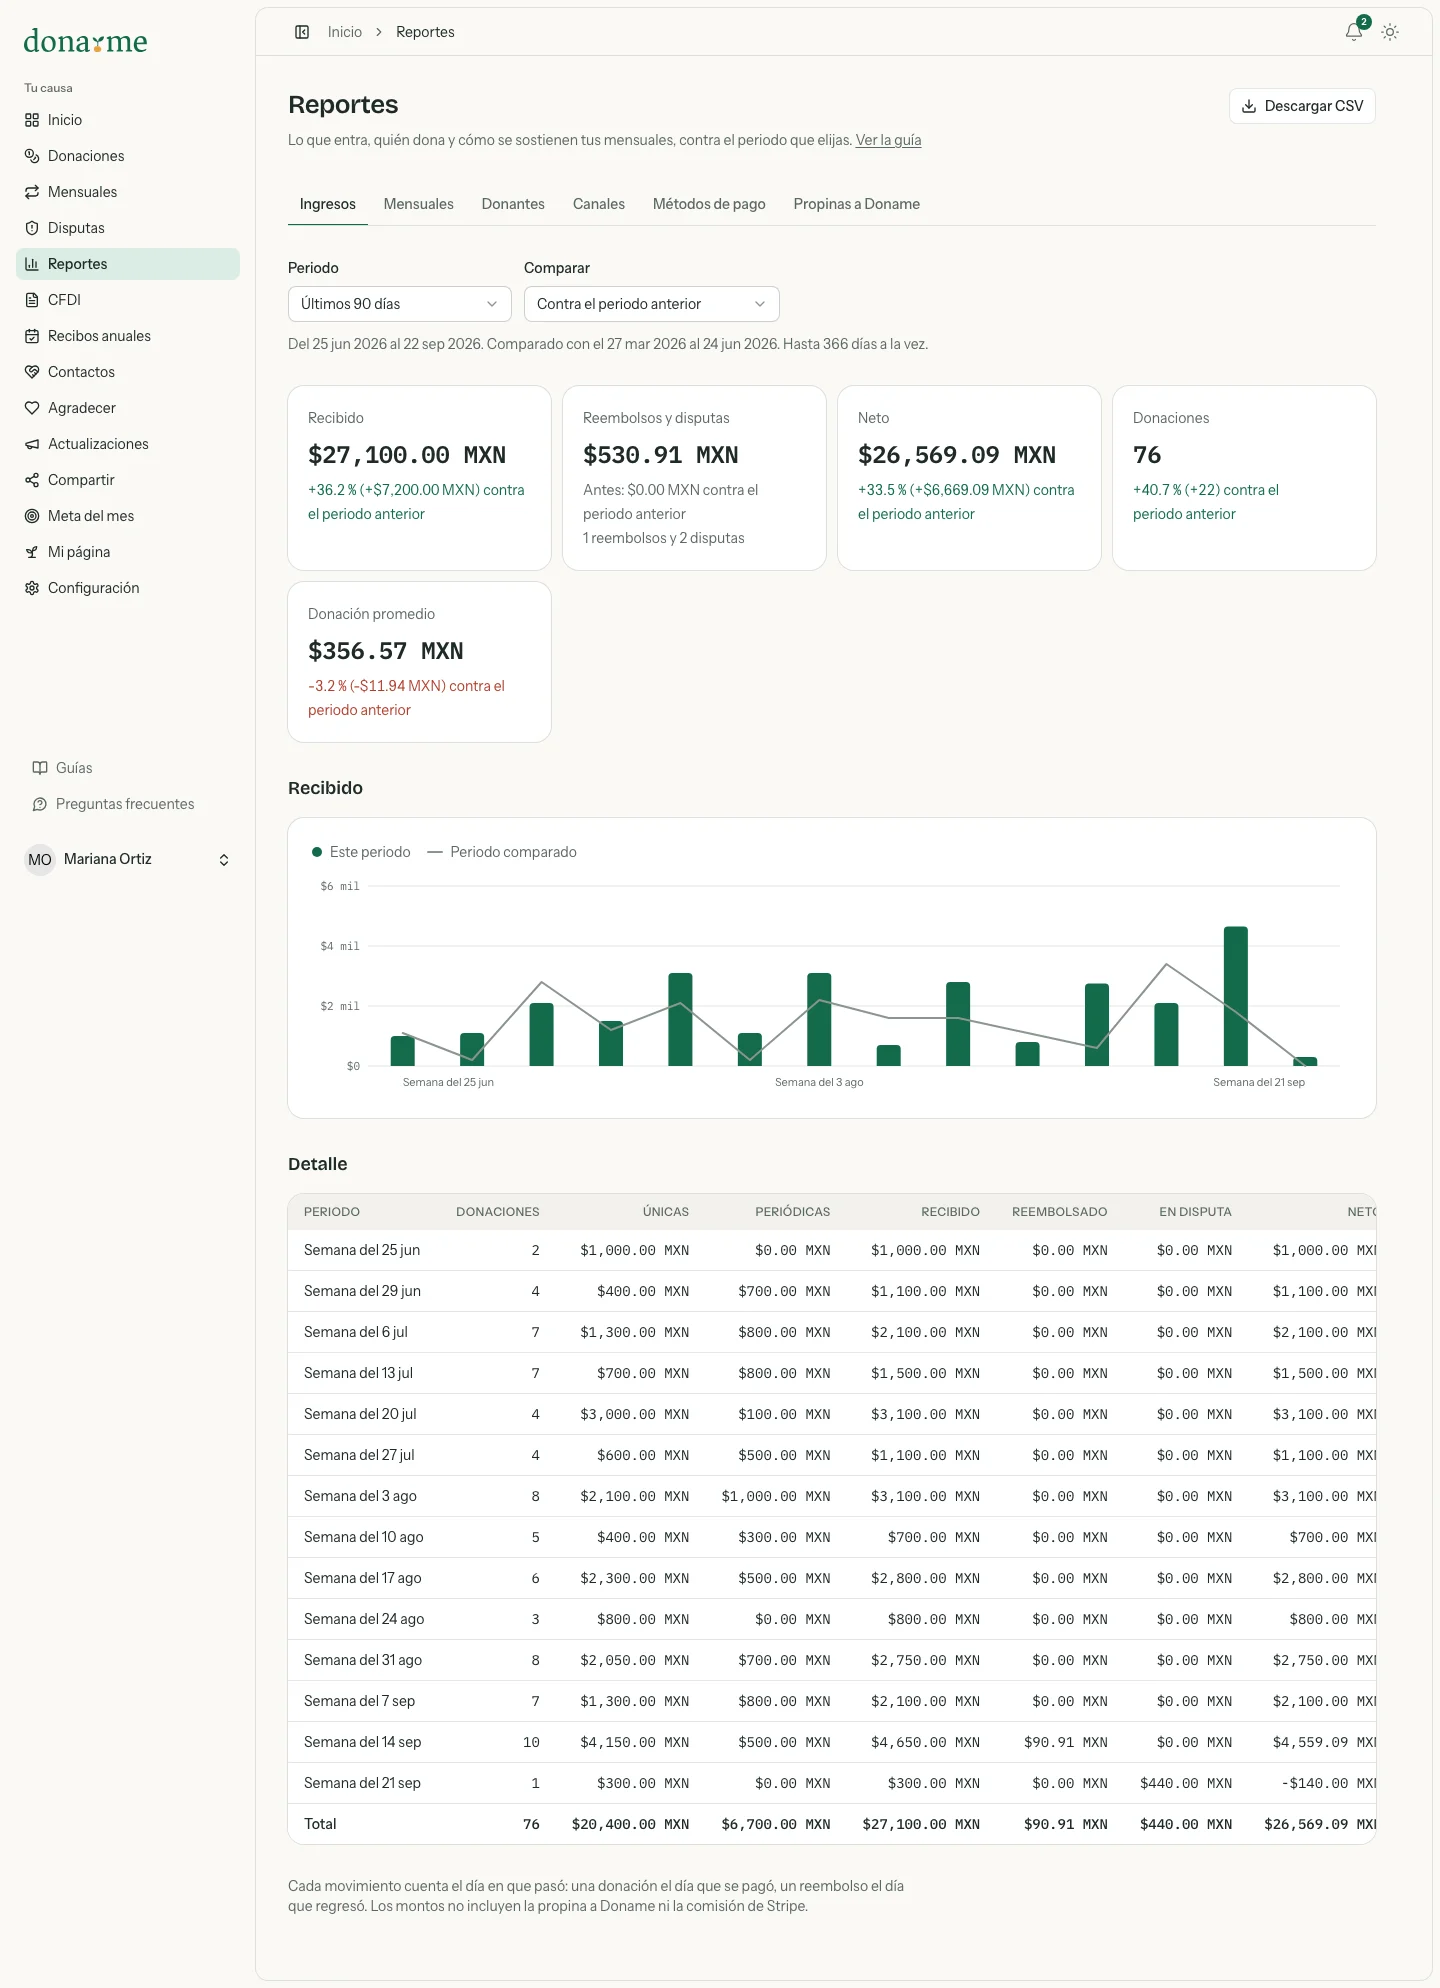
Task: Click the Mi página sprout icon
Action: pyautogui.click(x=32, y=552)
